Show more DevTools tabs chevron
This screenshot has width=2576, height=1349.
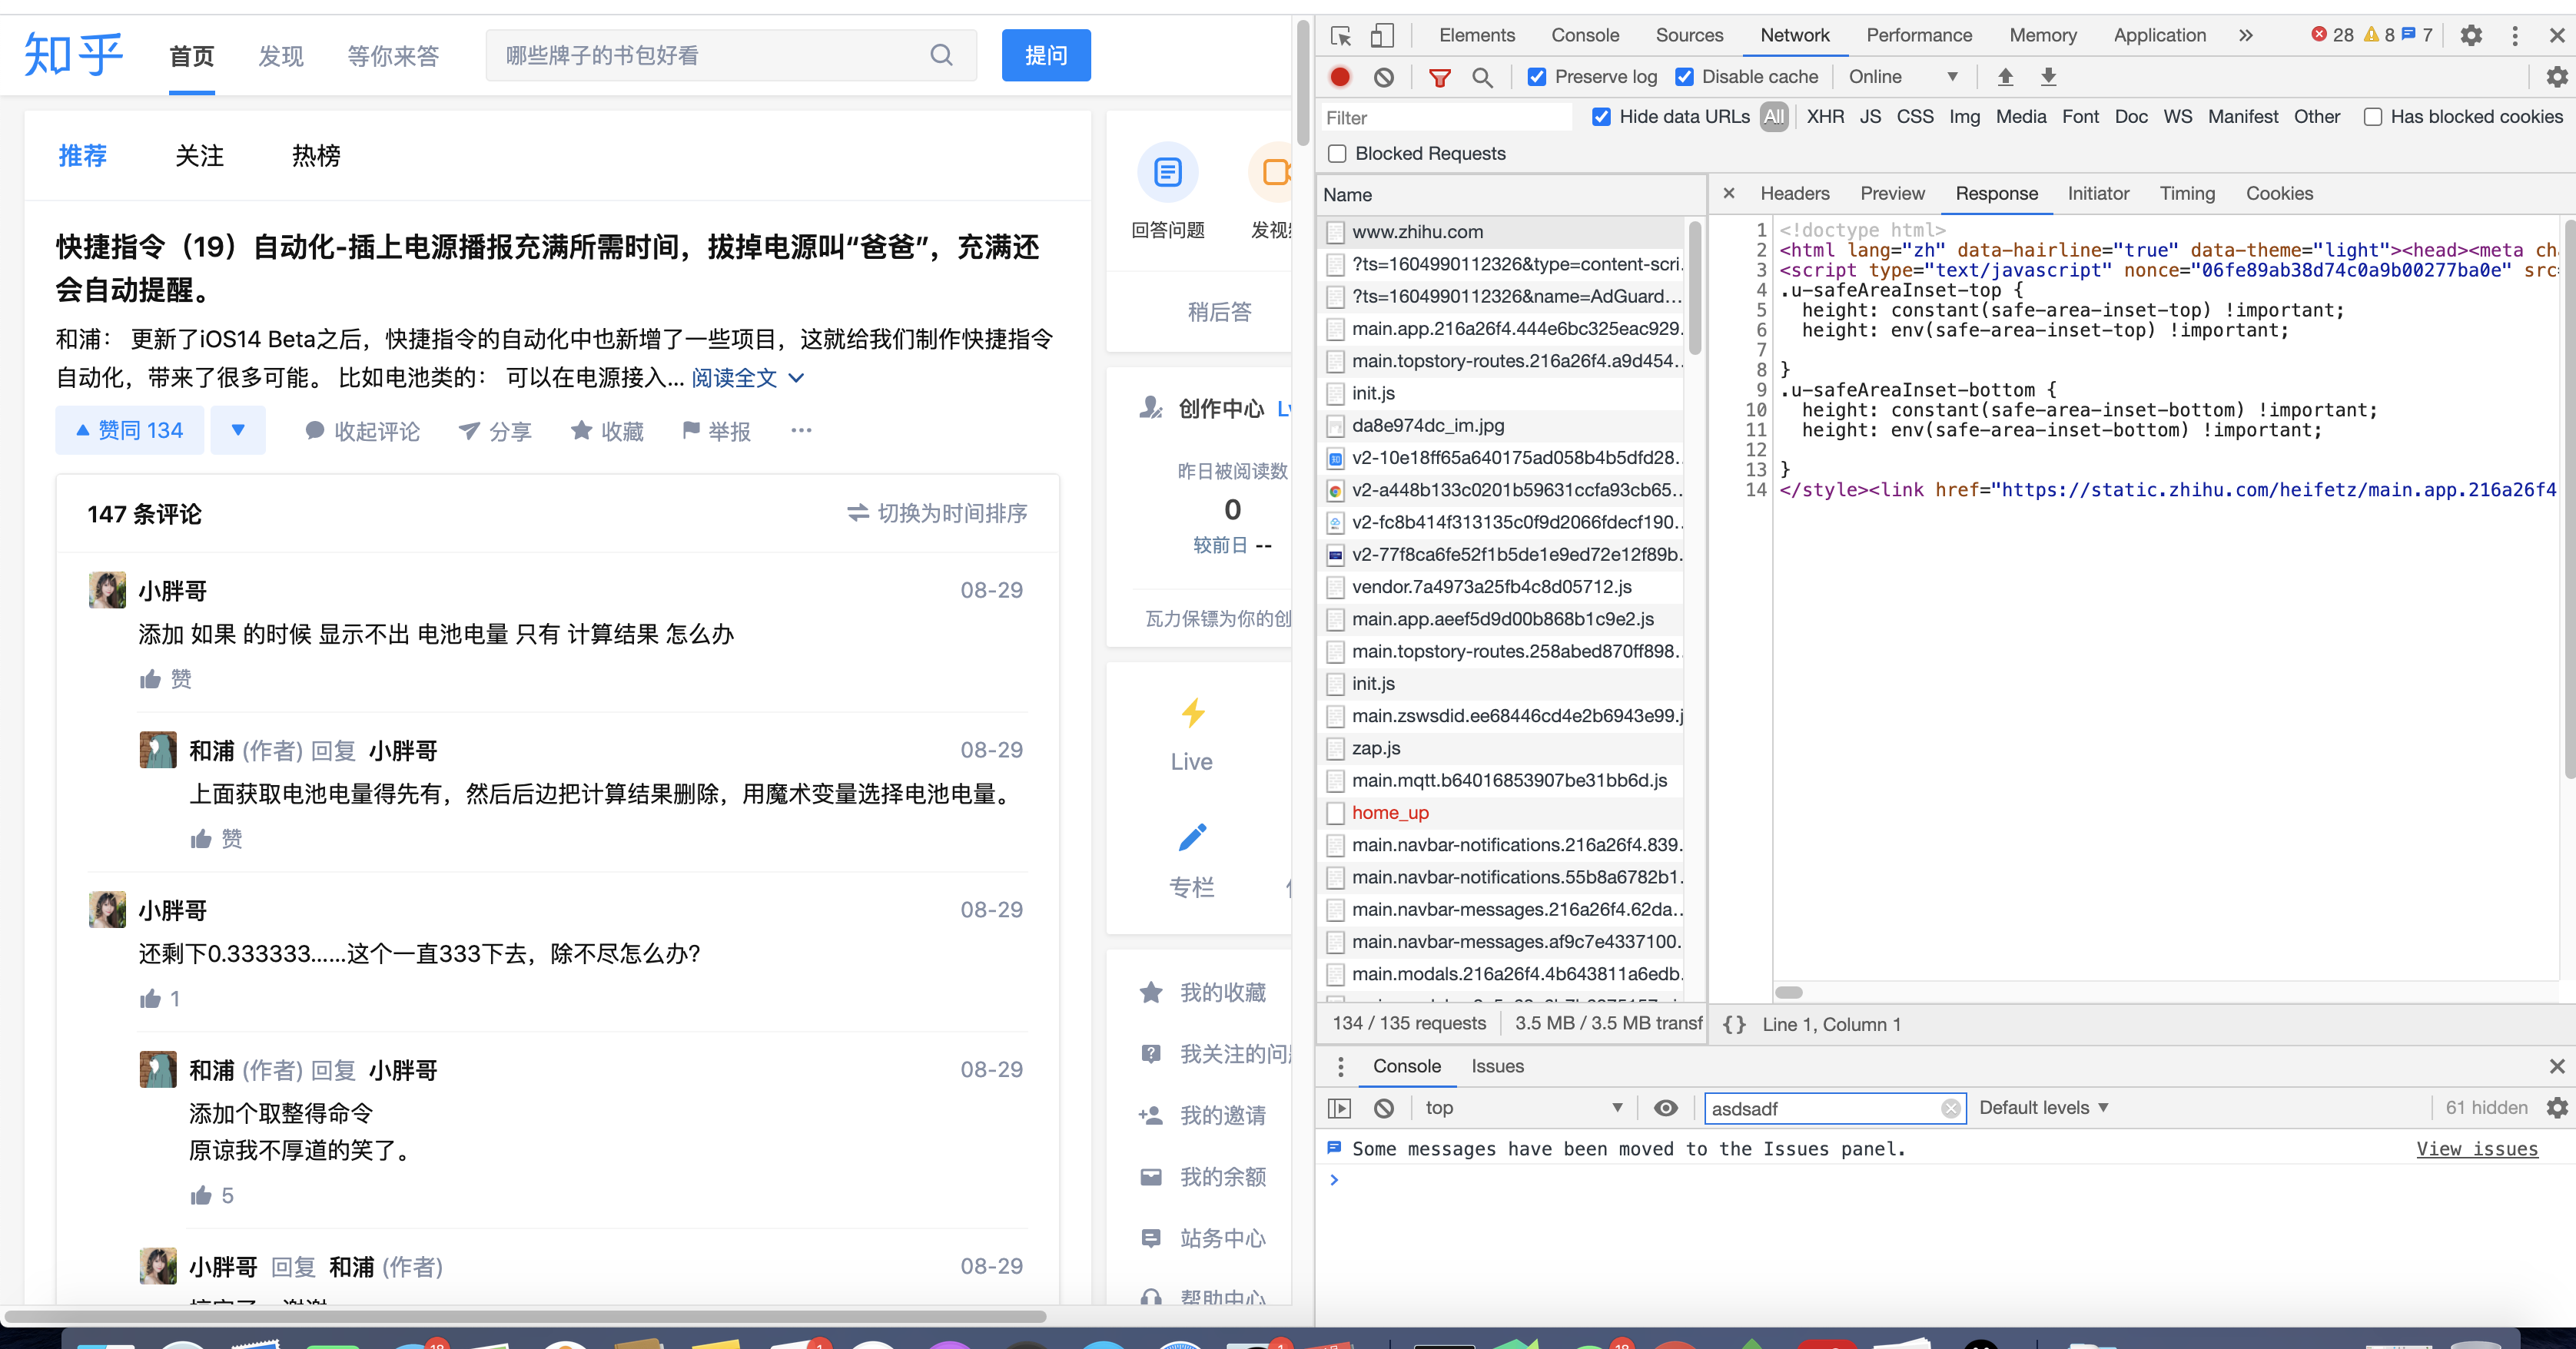[2245, 36]
